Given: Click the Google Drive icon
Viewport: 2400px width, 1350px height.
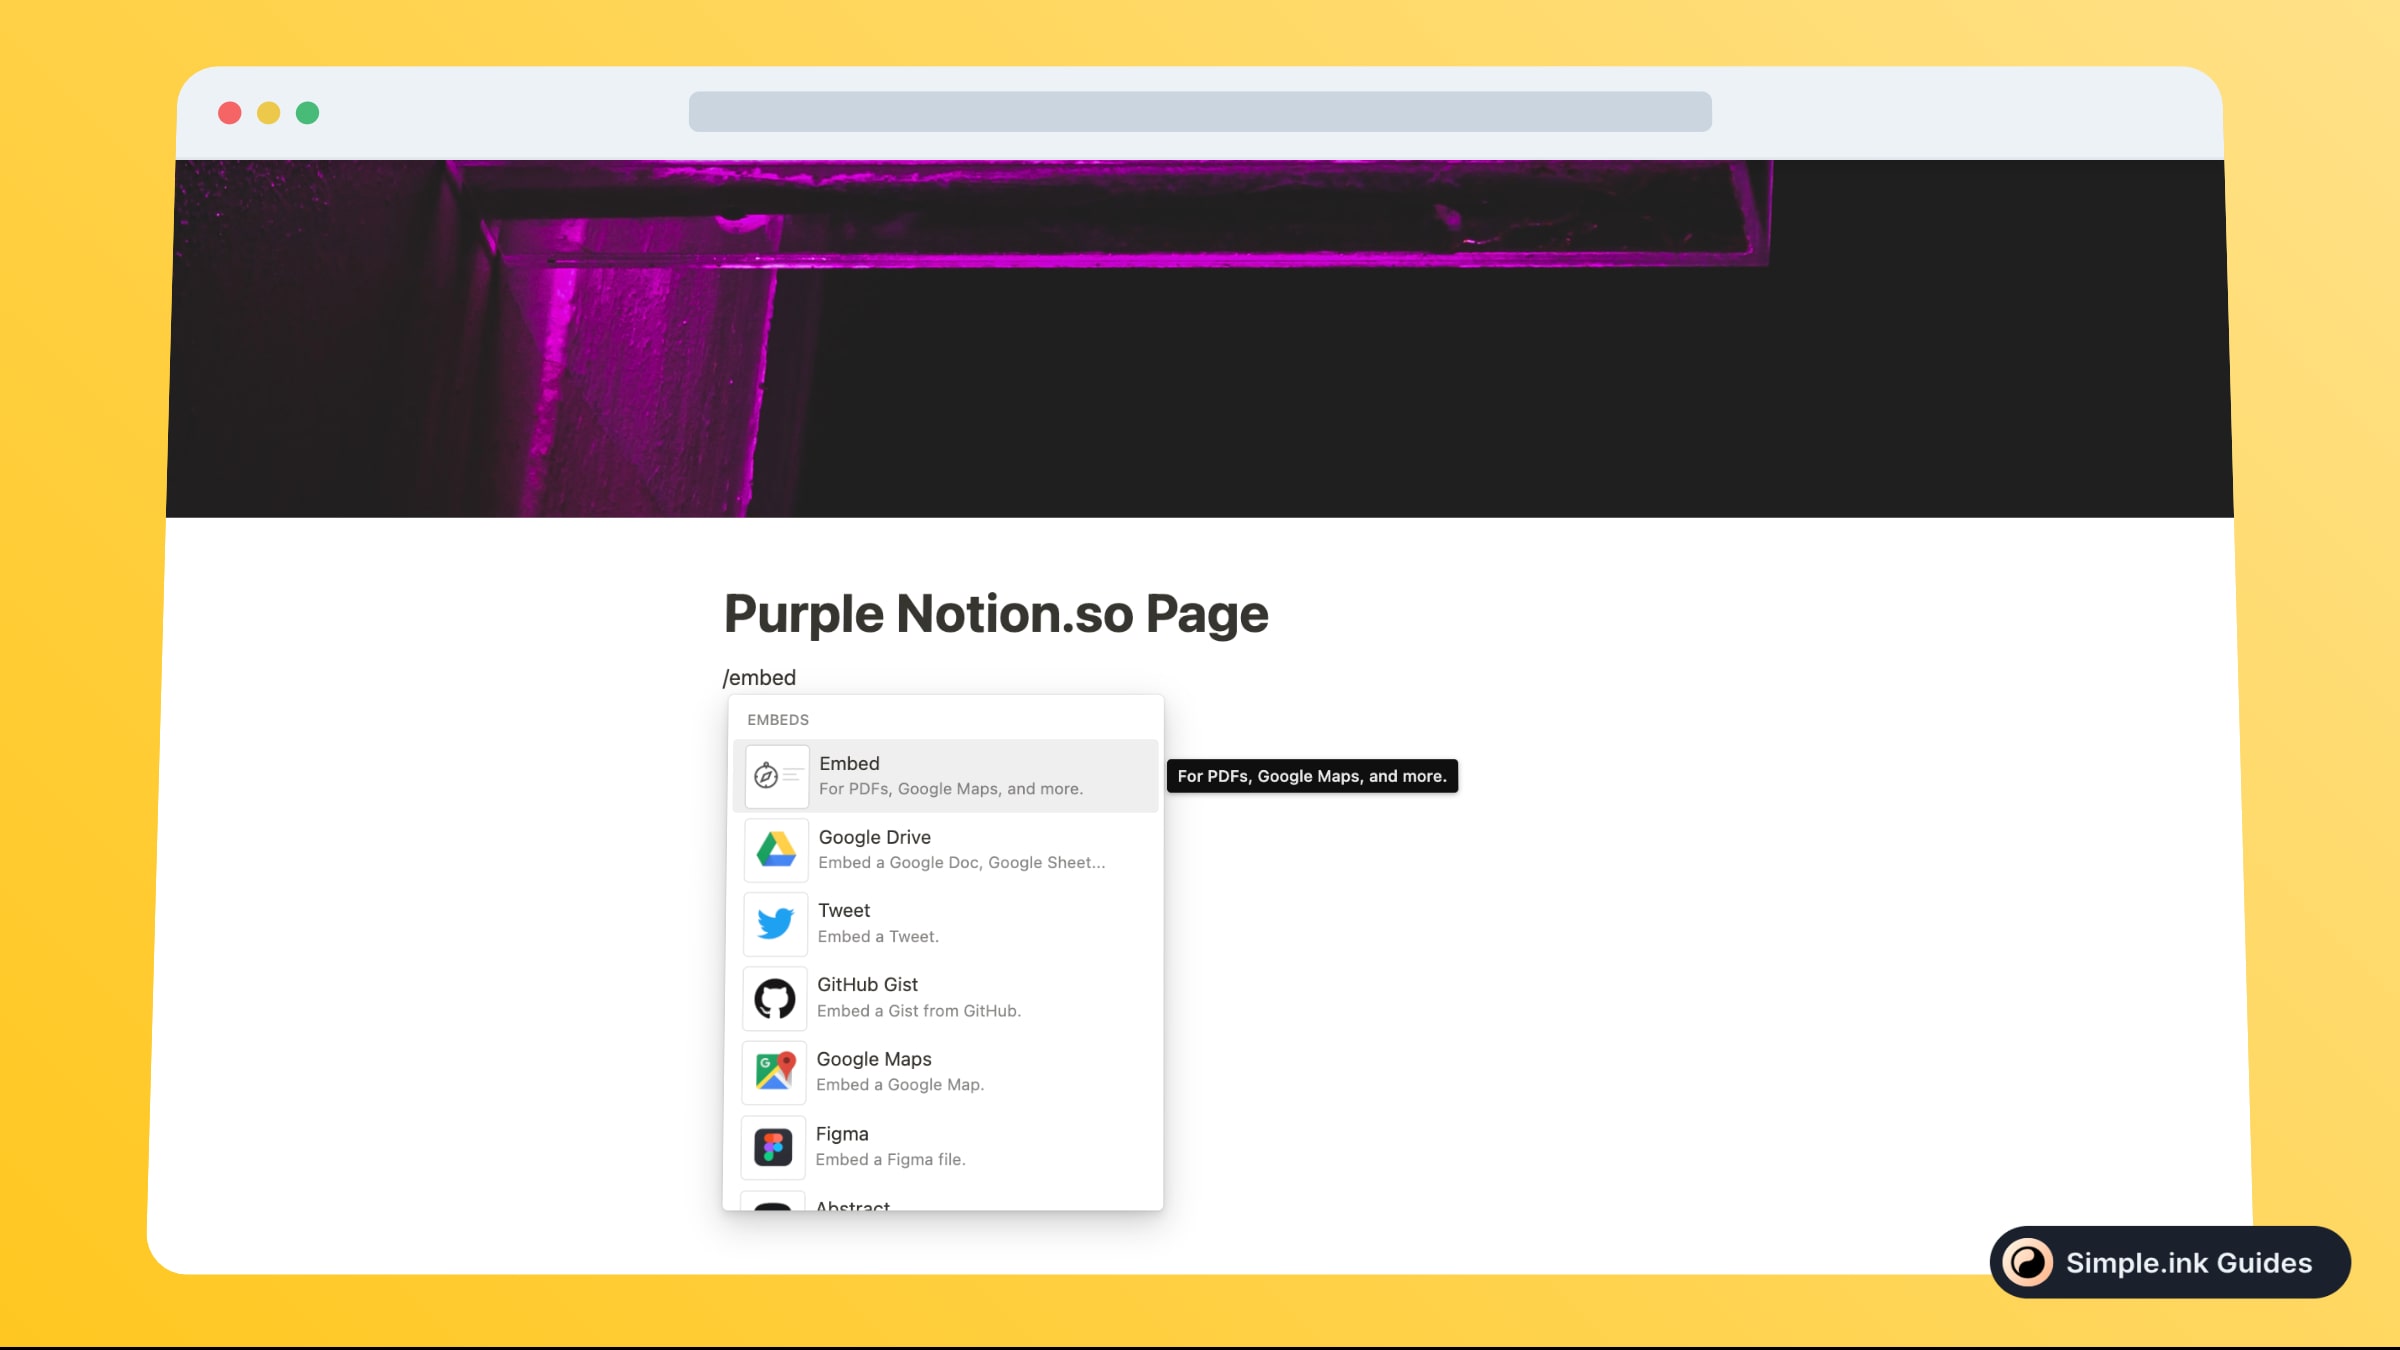Looking at the screenshot, I should click(x=776, y=850).
